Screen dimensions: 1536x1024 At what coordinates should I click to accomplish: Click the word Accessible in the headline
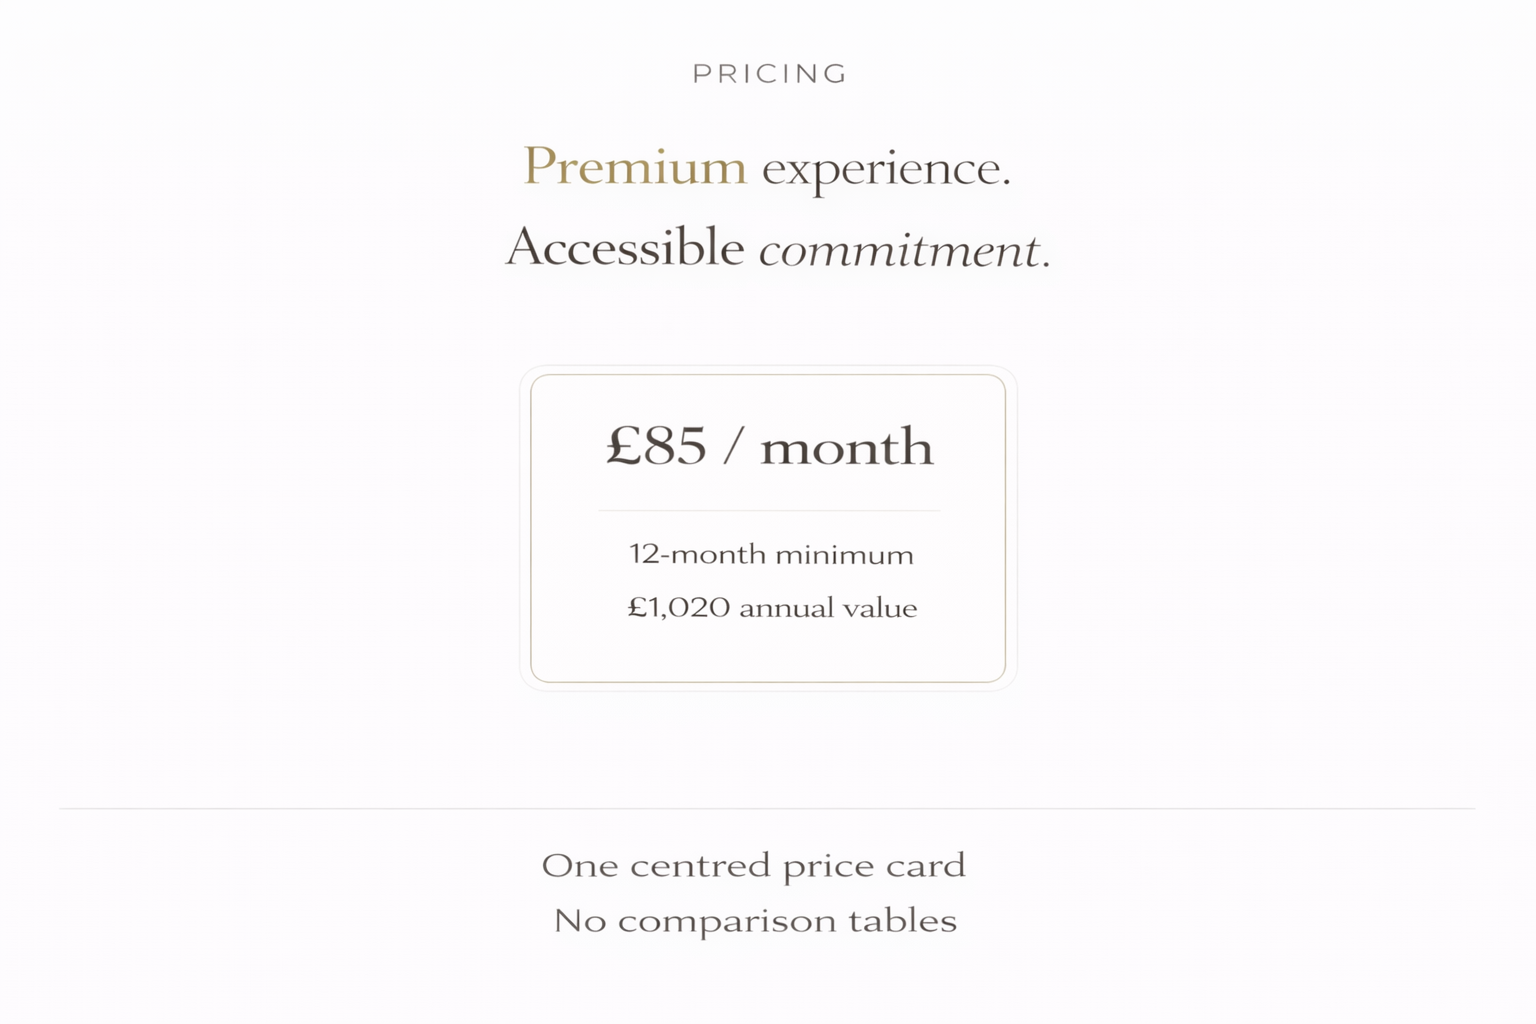pyautogui.click(x=625, y=247)
